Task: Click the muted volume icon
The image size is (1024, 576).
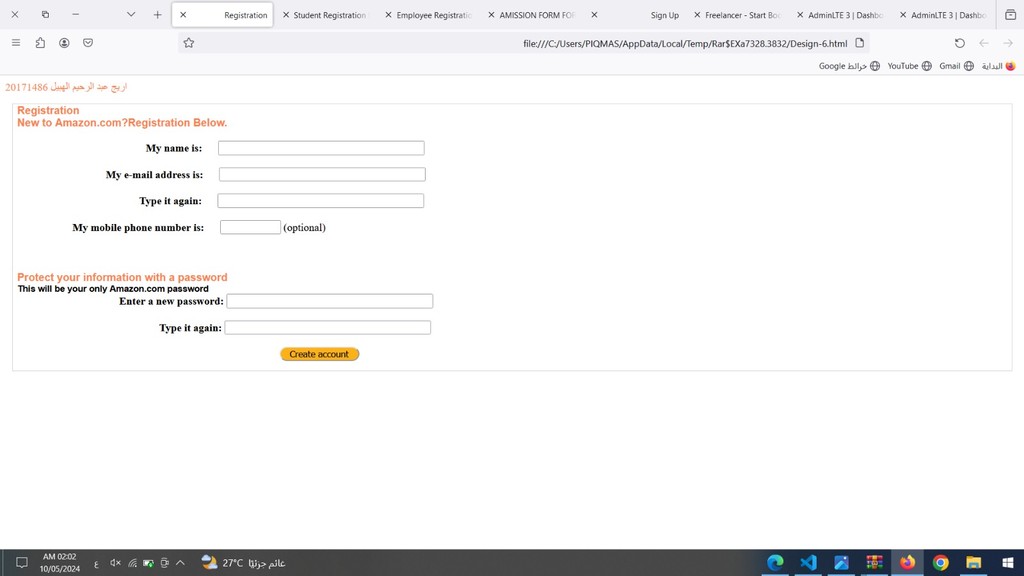Action: (x=115, y=562)
